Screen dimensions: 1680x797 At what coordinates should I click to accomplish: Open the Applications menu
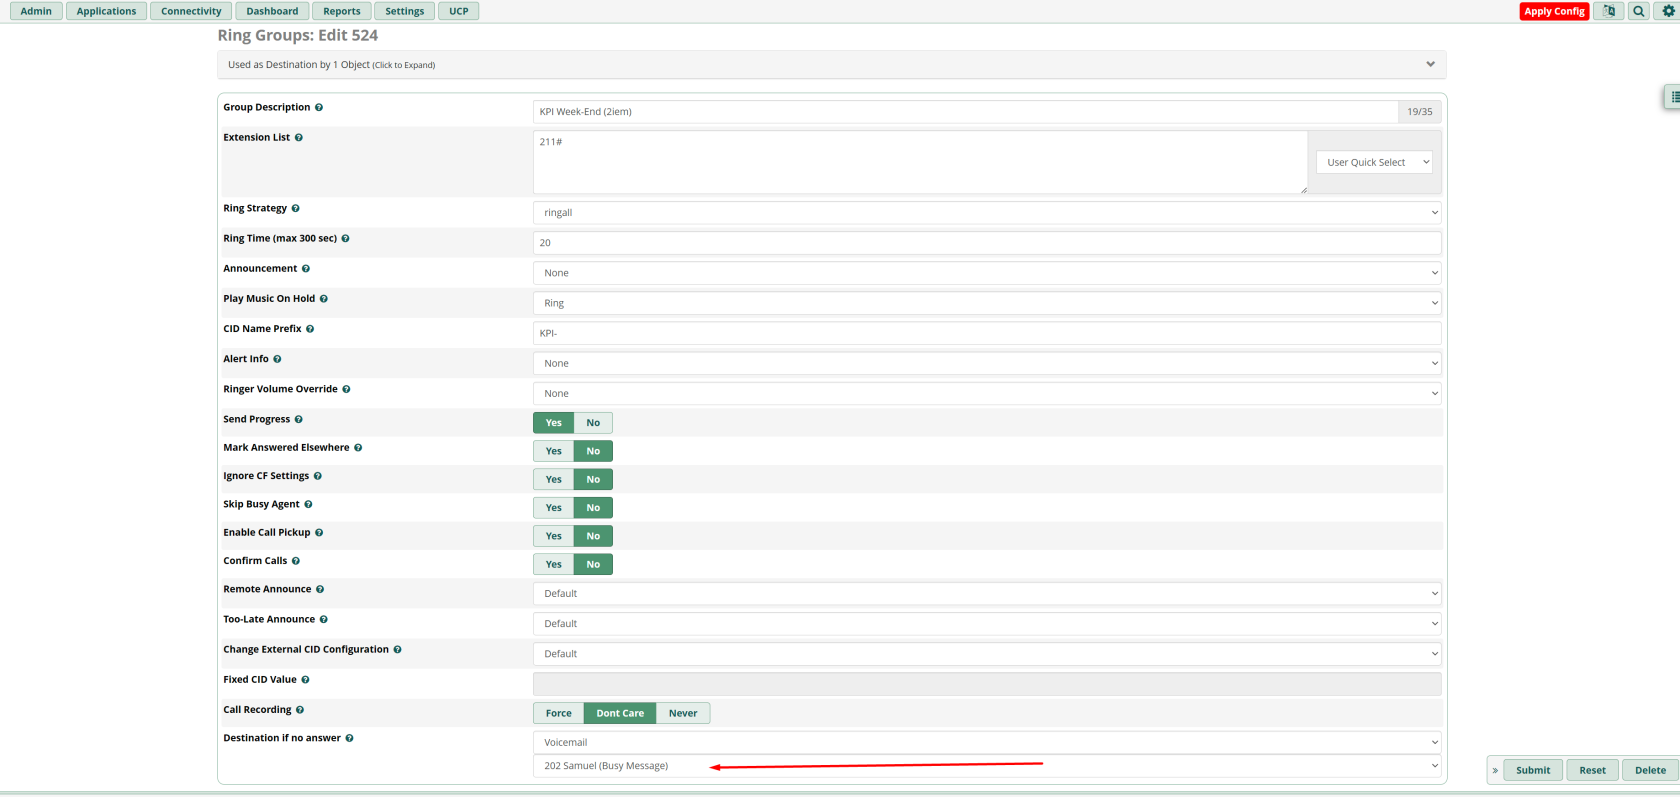(x=106, y=11)
